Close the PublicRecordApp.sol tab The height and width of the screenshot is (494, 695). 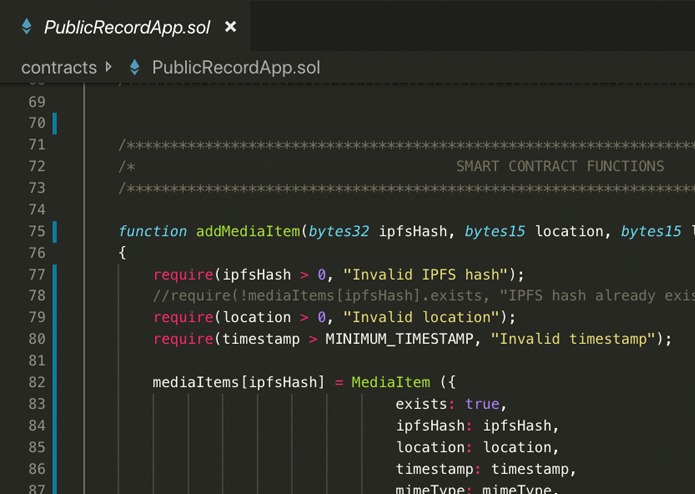pos(230,27)
